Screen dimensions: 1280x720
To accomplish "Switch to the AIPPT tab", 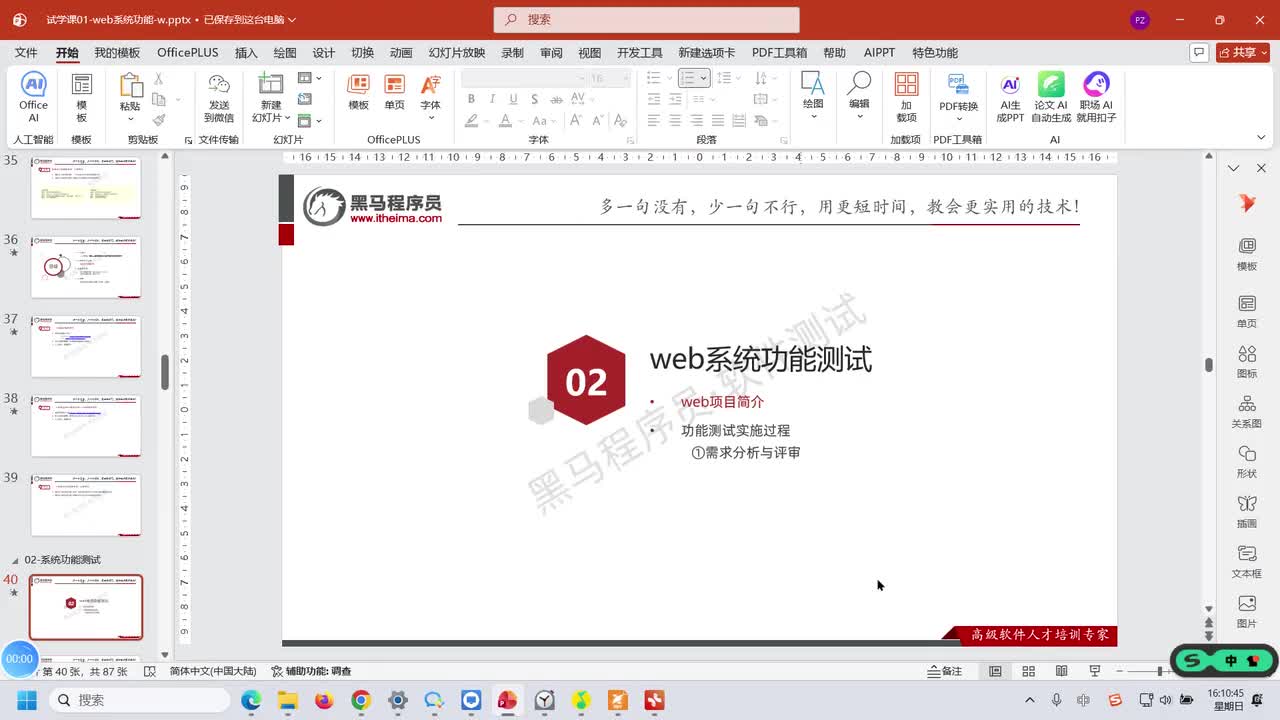I will (x=880, y=53).
